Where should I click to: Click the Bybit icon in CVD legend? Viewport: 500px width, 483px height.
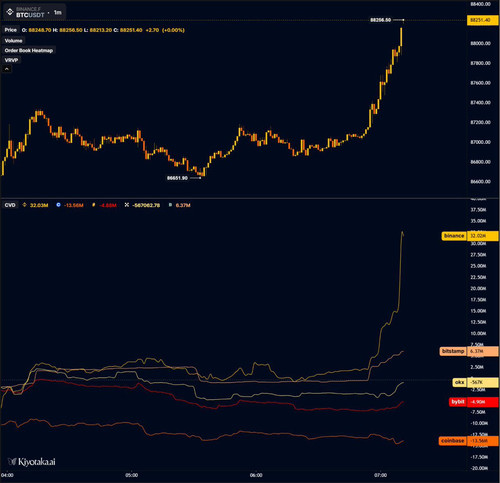pyautogui.click(x=93, y=205)
